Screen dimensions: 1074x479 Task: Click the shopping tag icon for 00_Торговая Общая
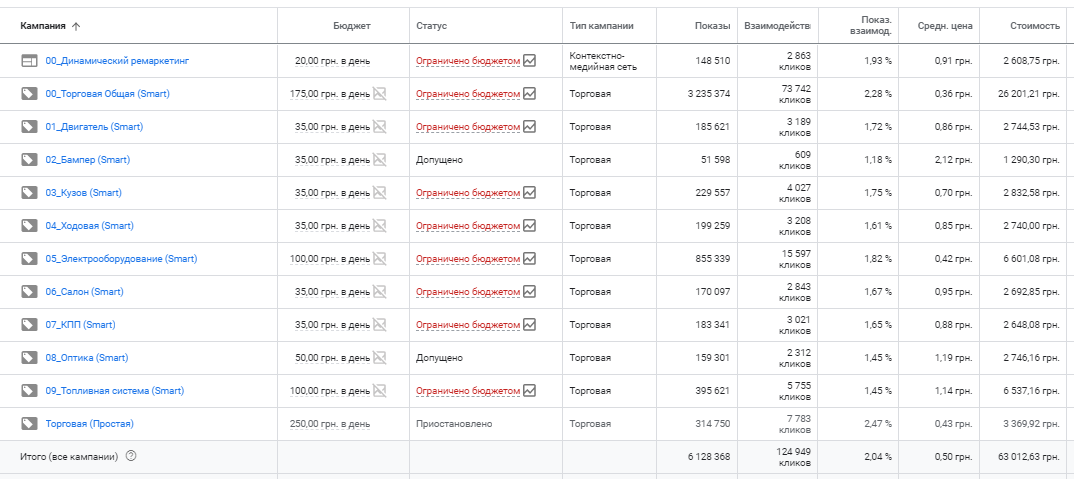(x=29, y=94)
